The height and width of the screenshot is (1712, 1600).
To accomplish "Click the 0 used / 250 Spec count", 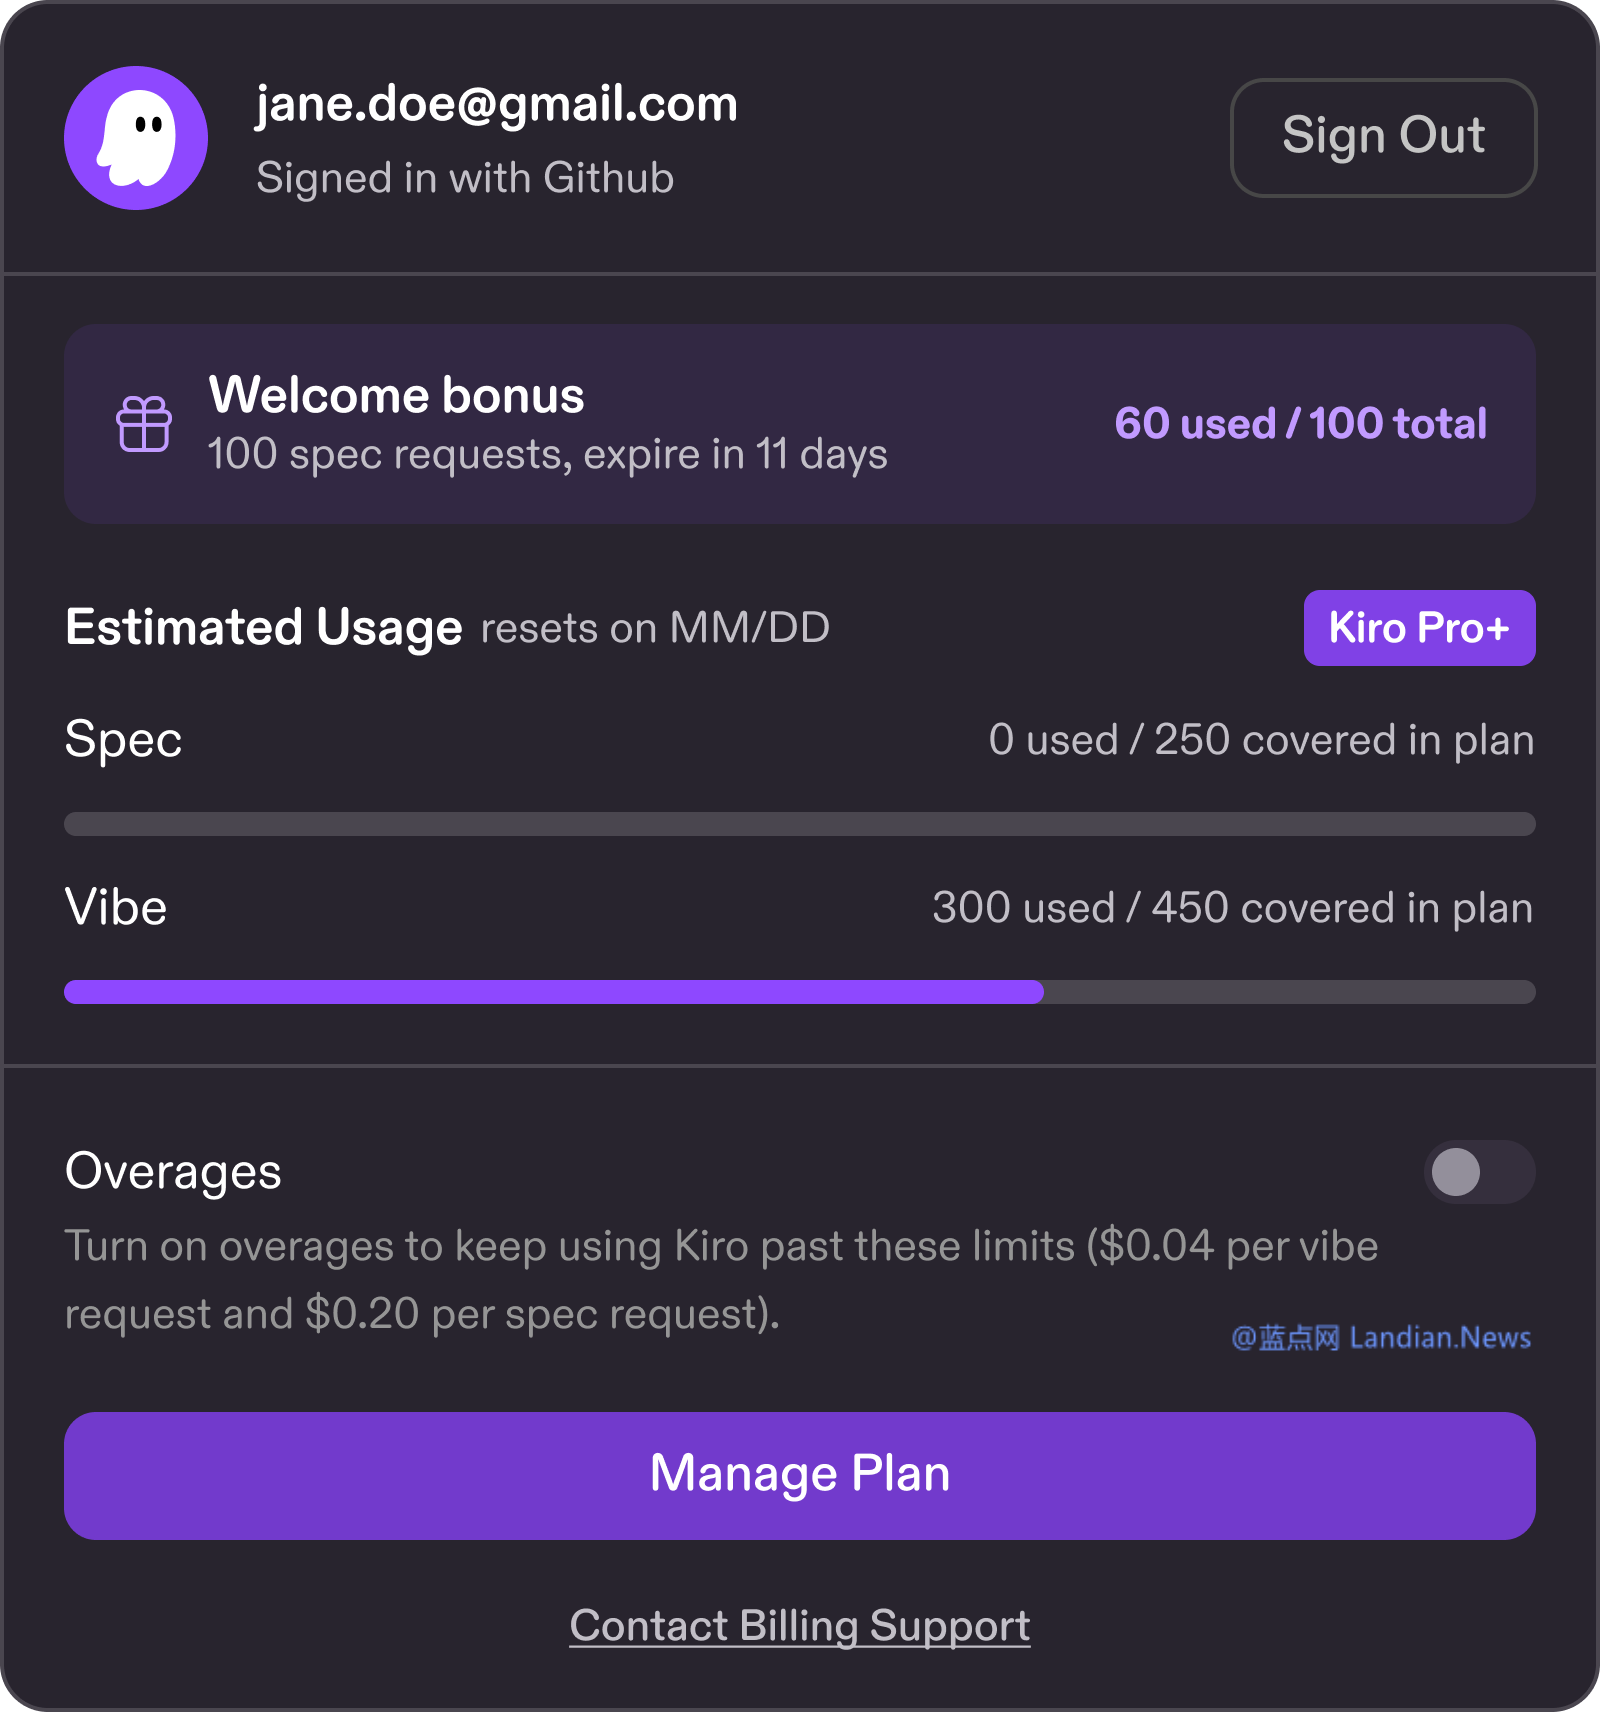I will tap(1261, 740).
